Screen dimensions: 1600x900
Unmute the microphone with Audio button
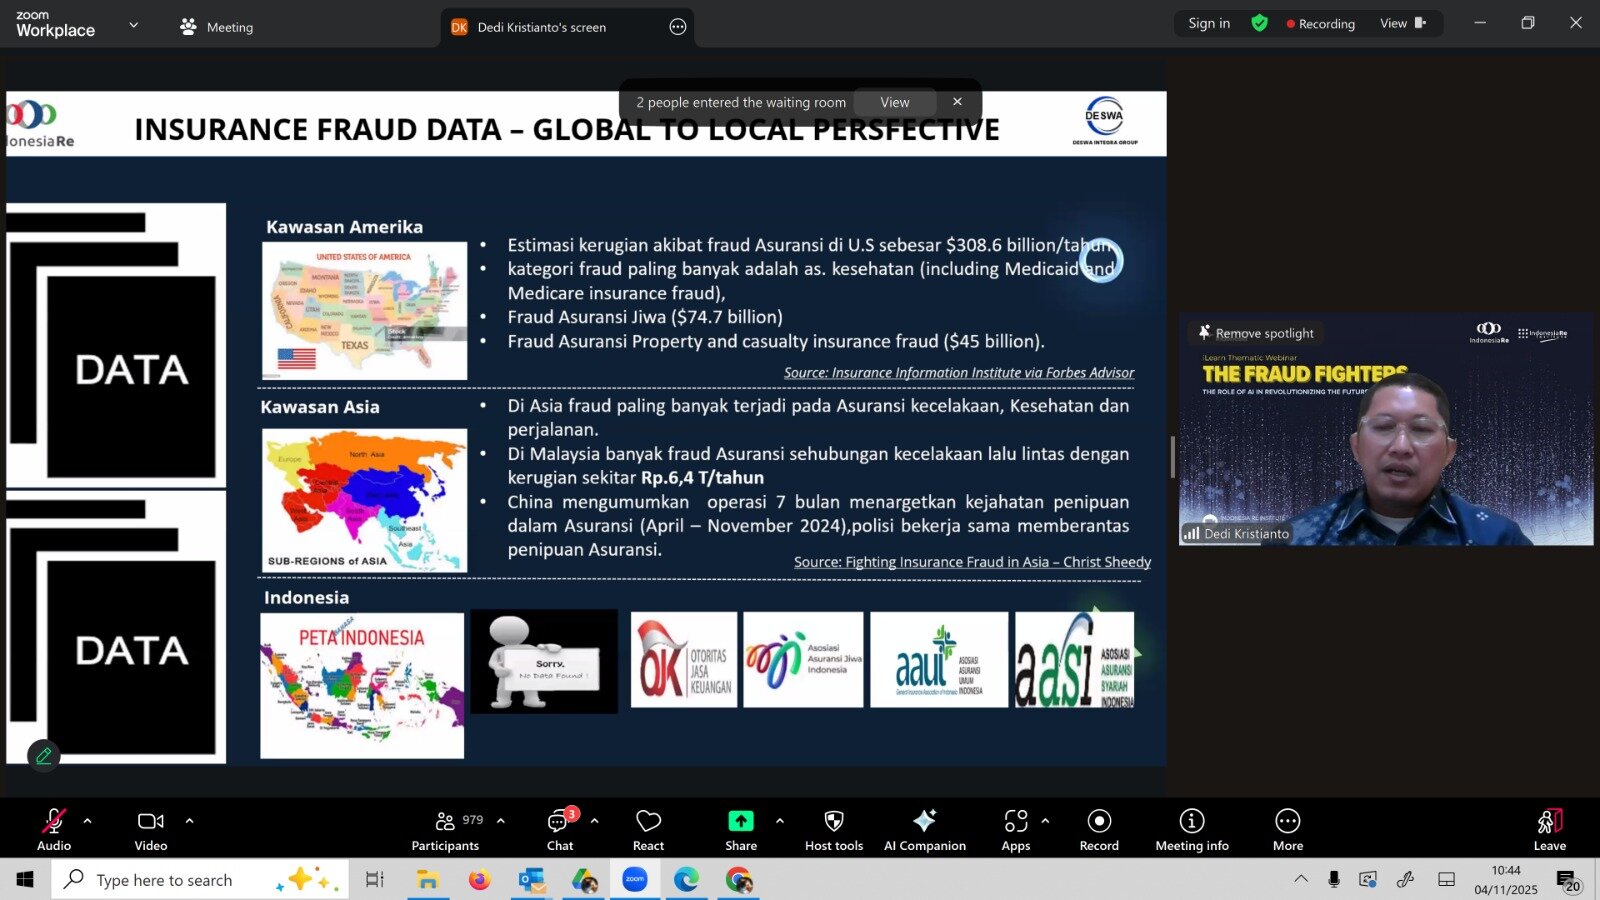tap(54, 830)
